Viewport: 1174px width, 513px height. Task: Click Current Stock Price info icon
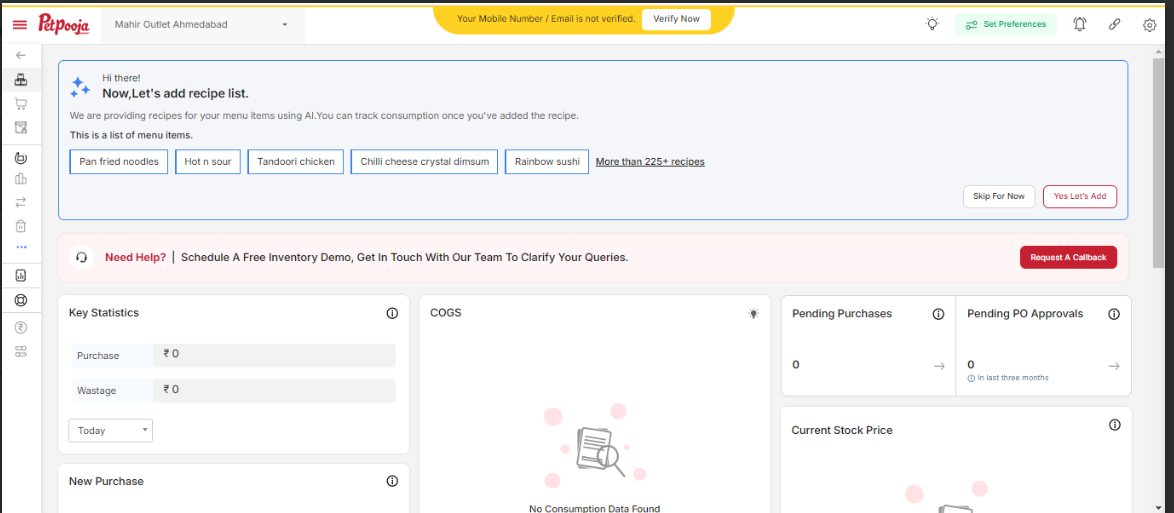click(x=1114, y=425)
